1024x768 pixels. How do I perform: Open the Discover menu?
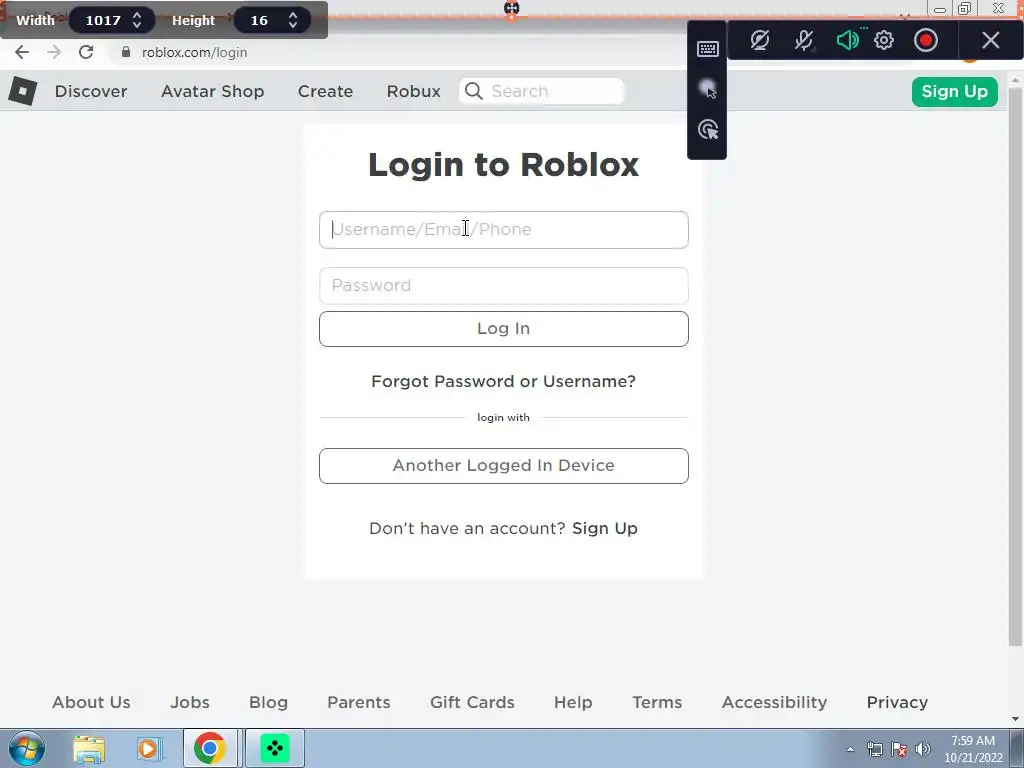click(x=91, y=91)
